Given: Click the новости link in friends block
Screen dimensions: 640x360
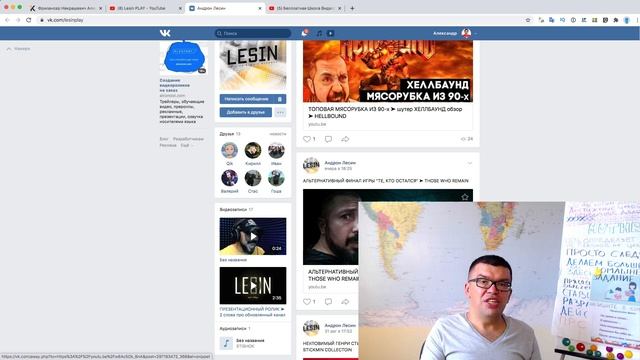Looking at the screenshot, I should coord(278,134).
